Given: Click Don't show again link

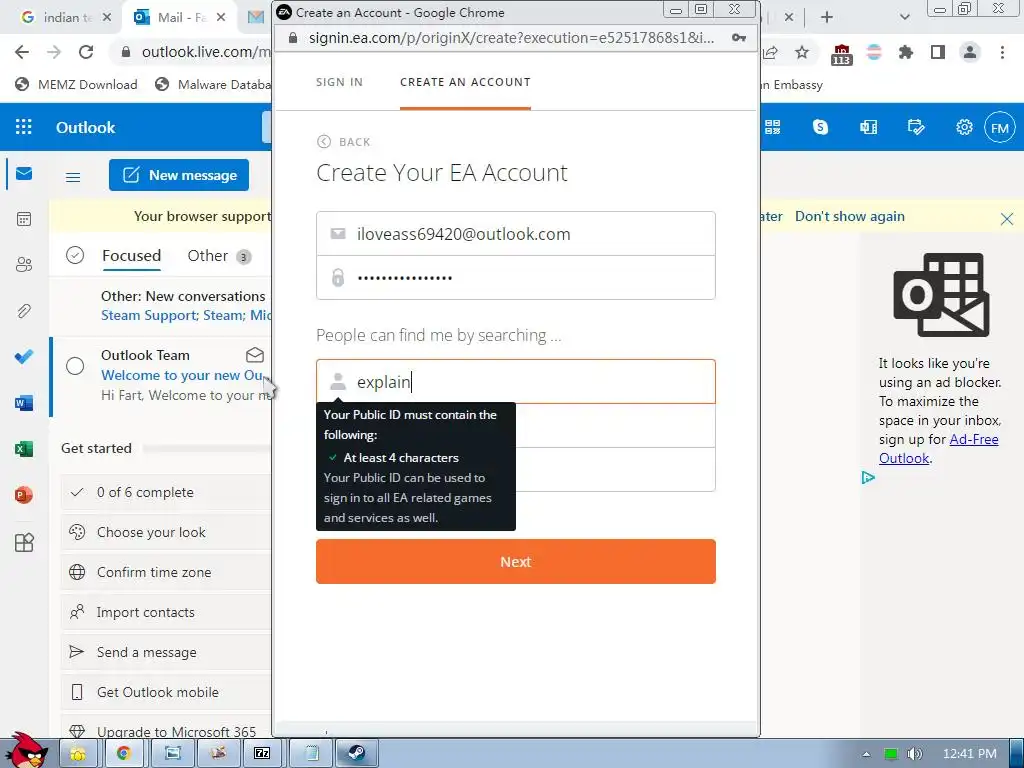Looking at the screenshot, I should (850, 216).
